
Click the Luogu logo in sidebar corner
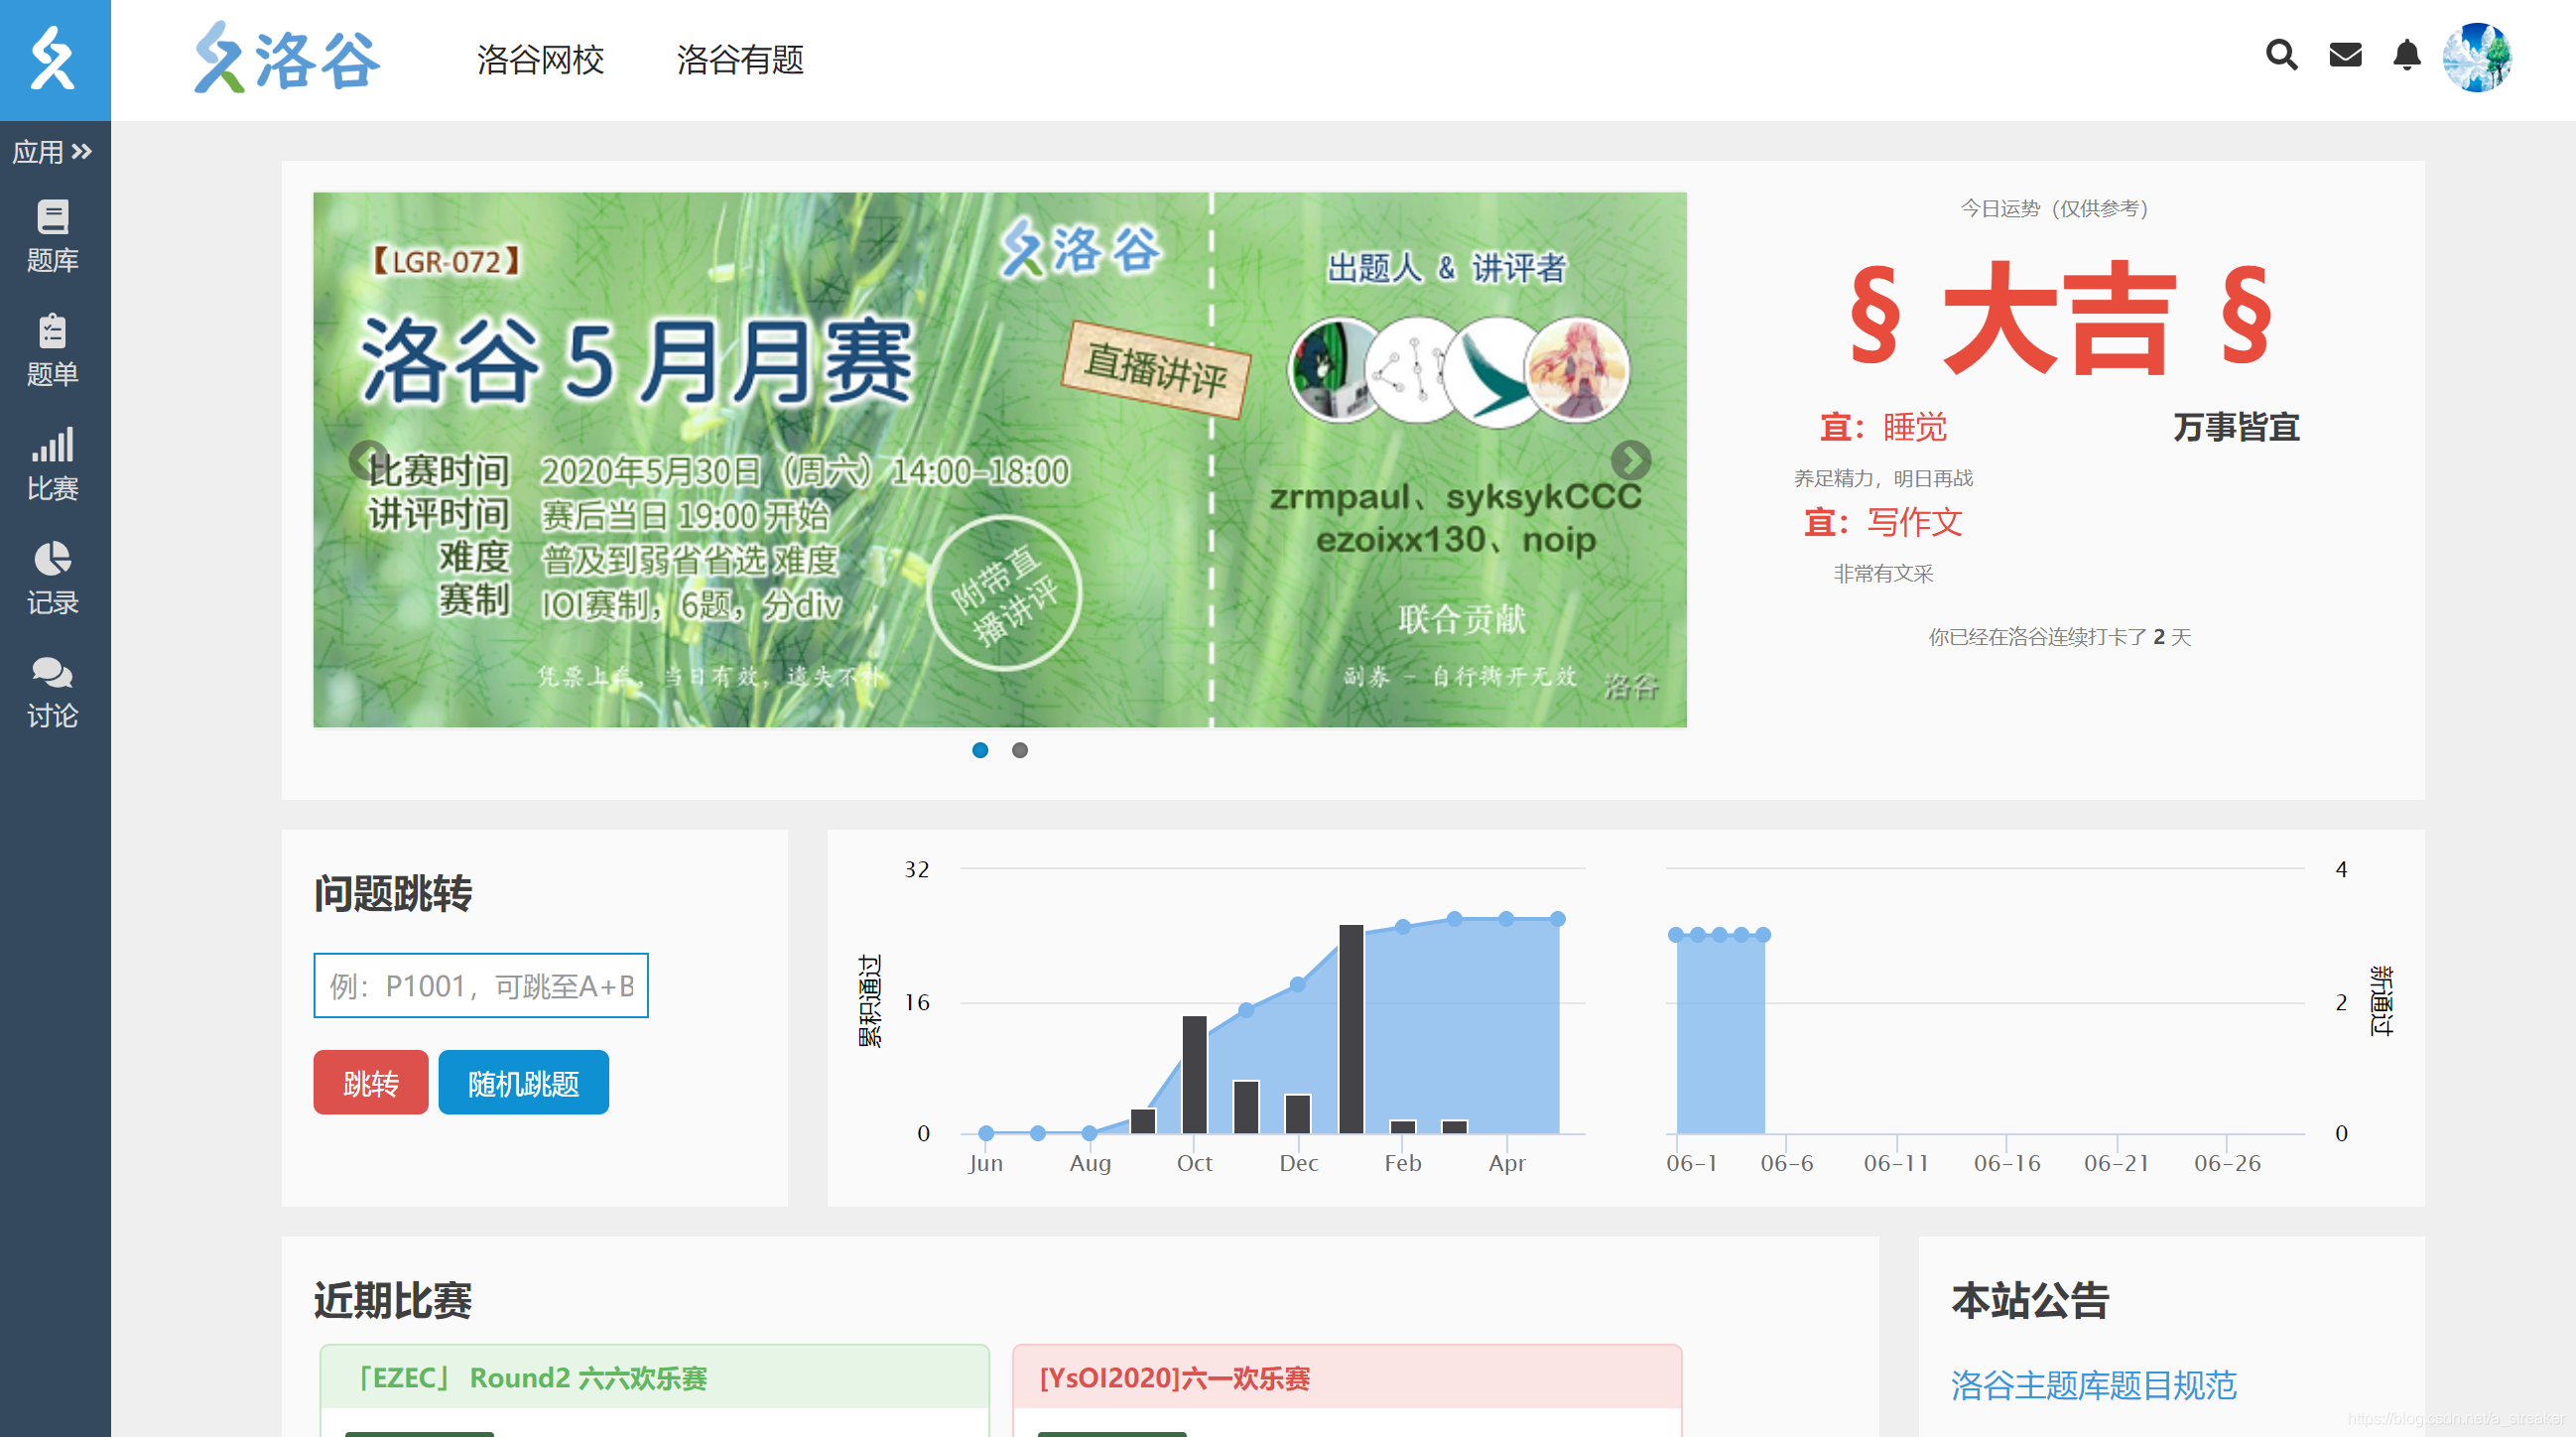point(54,59)
